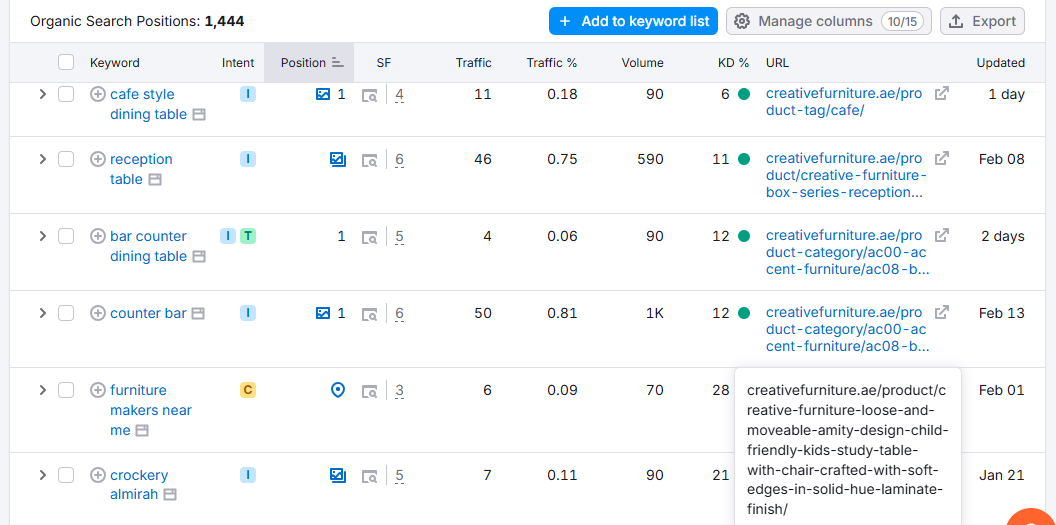Click image pack position icon for crockery almirah
Image resolution: width=1056 pixels, height=525 pixels.
338,475
